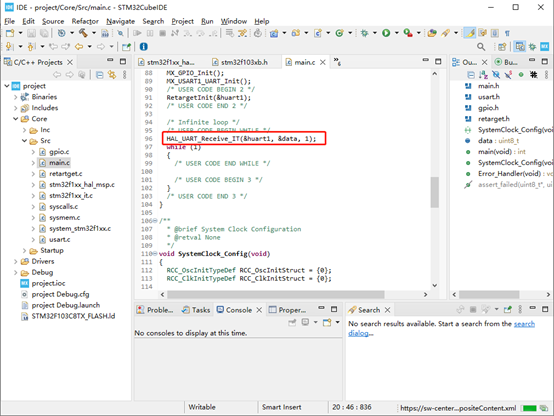Expand the Startup folder

(x=24, y=251)
